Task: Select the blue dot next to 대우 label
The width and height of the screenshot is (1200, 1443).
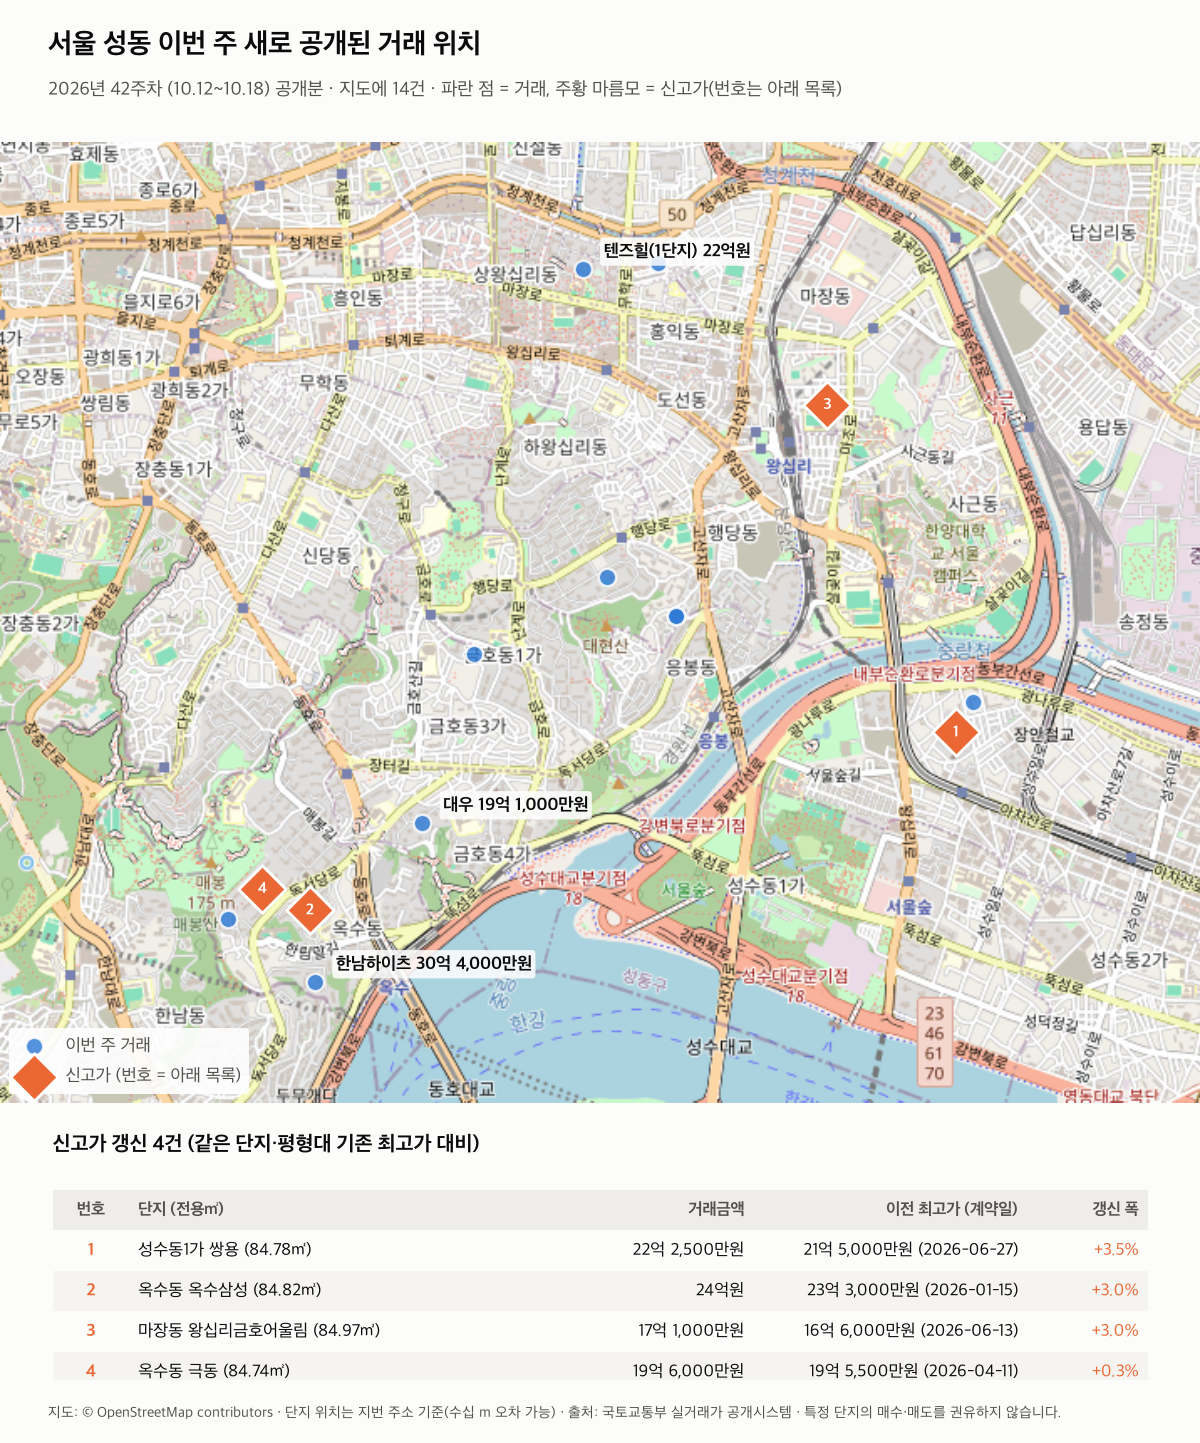Action: 422,823
